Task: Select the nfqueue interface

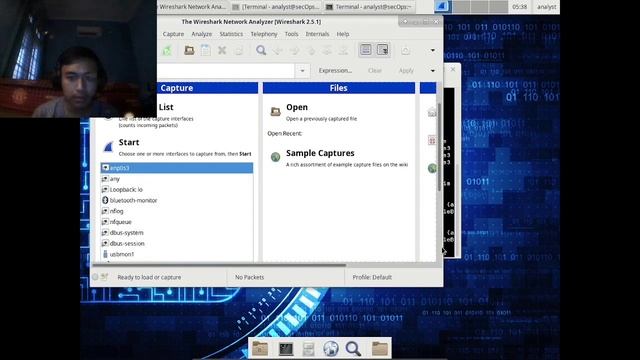Action: pyautogui.click(x=177, y=222)
